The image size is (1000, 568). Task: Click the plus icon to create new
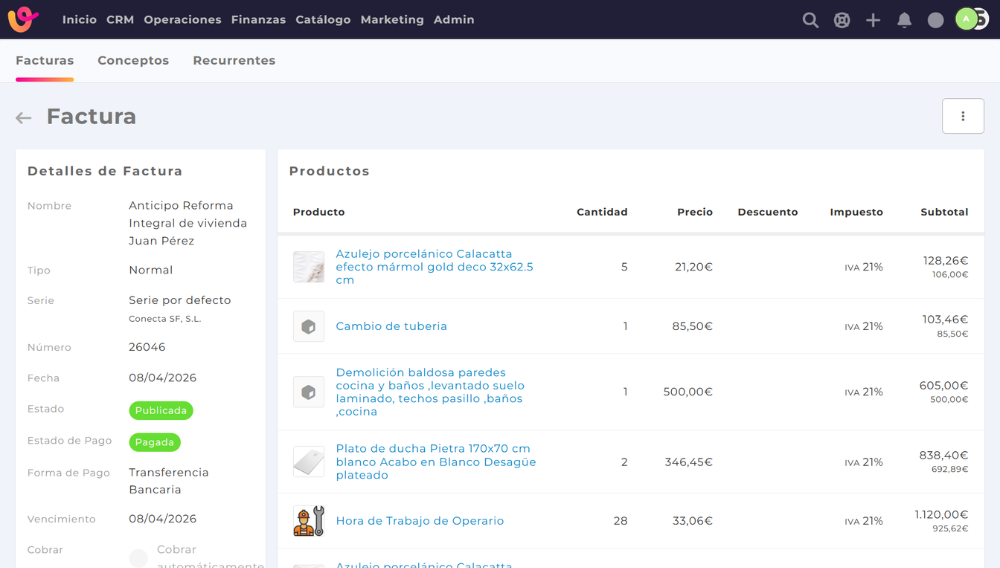(873, 20)
